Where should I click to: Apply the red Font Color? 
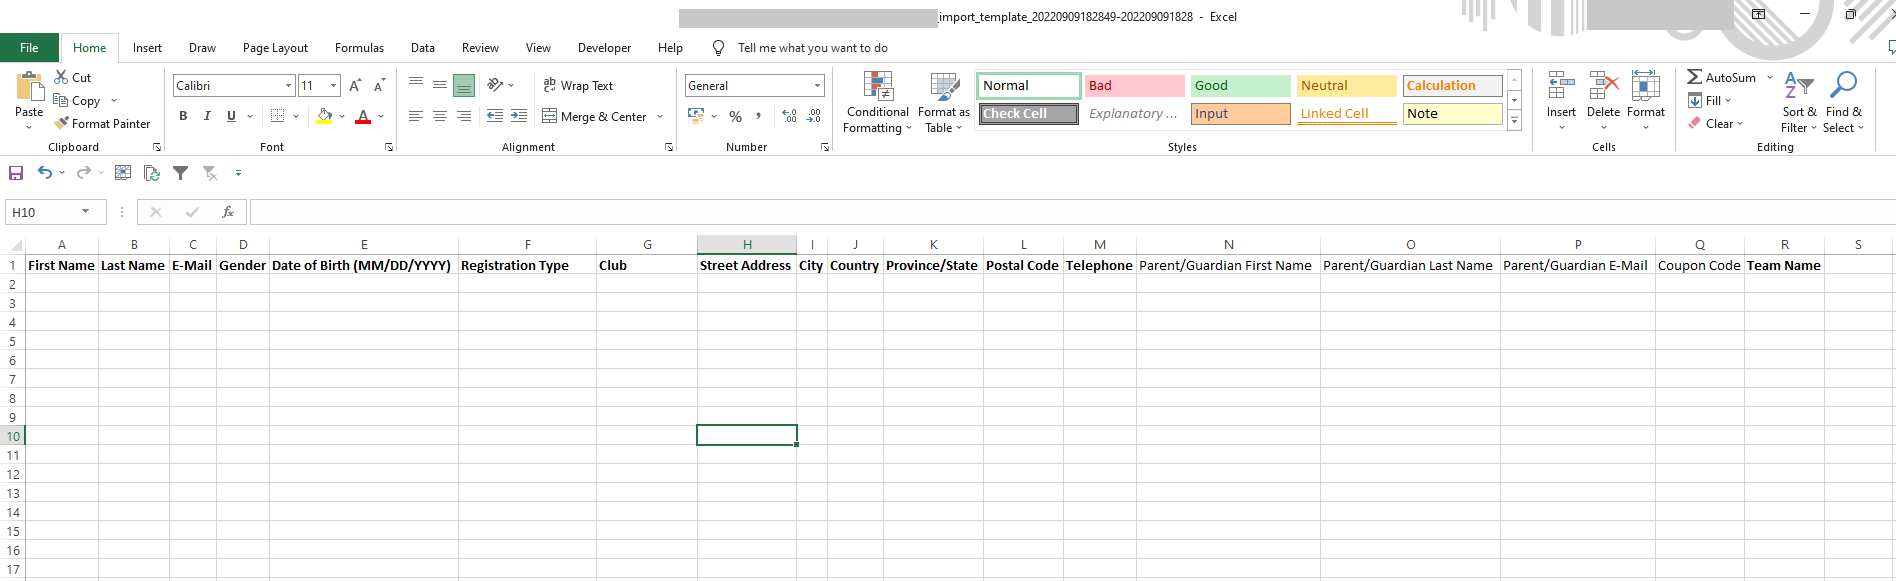click(x=363, y=116)
